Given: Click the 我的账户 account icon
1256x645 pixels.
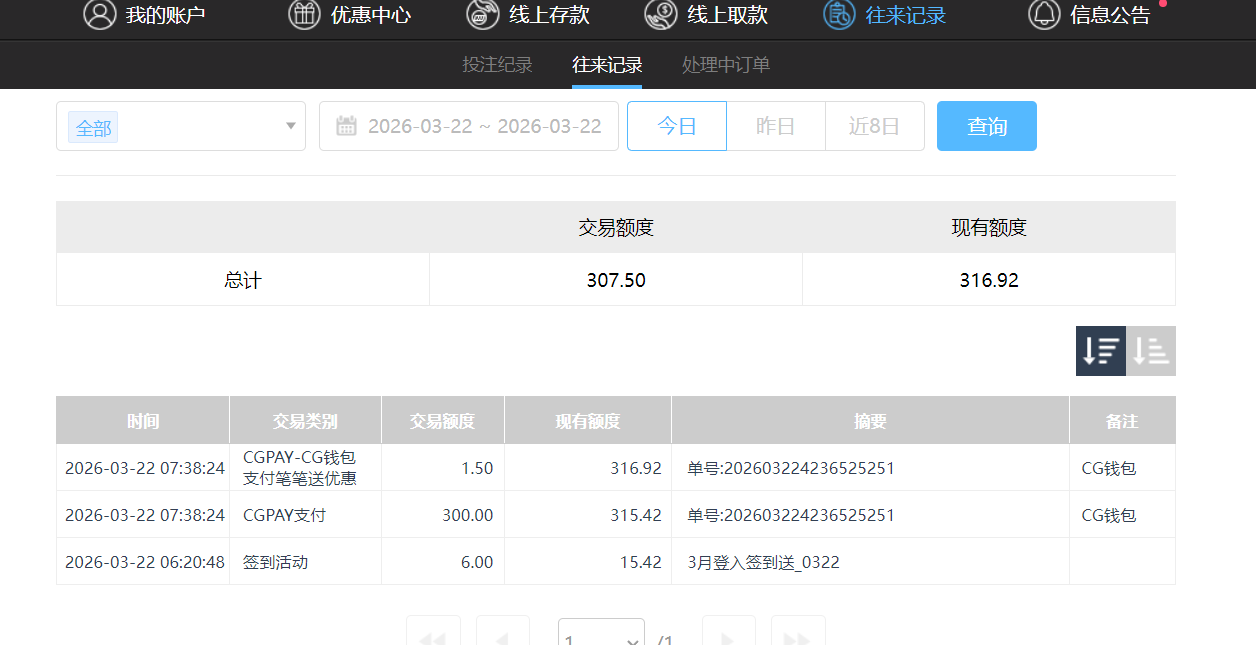Looking at the screenshot, I should (98, 15).
